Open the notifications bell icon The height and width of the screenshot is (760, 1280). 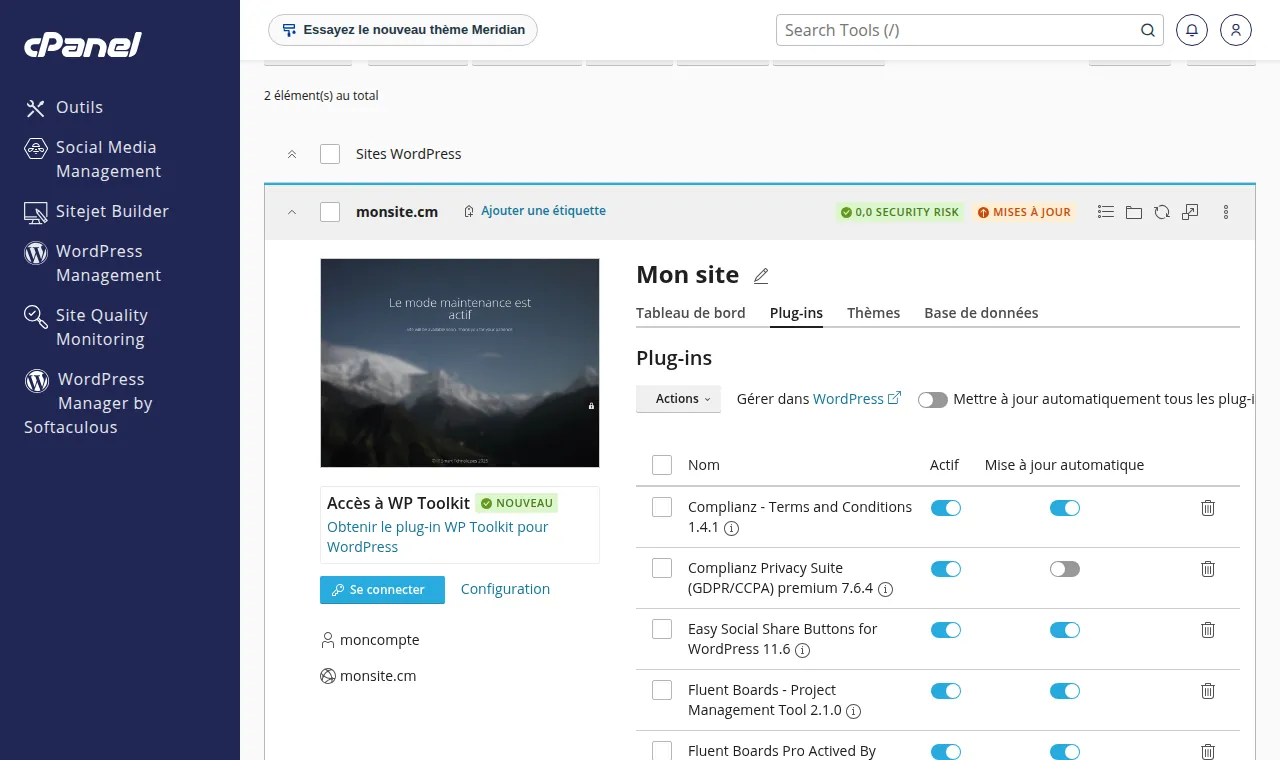(1192, 30)
